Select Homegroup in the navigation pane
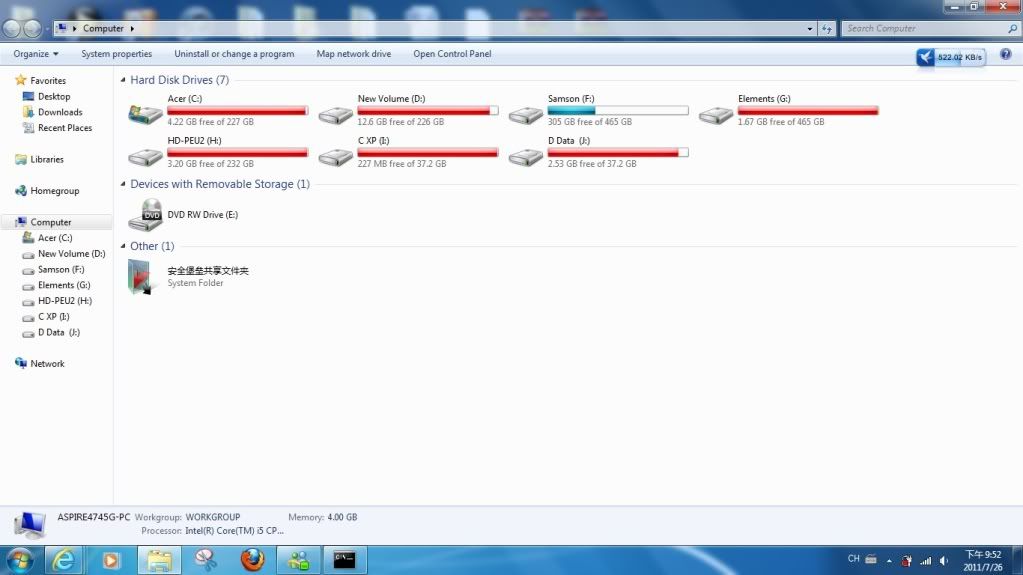 pyautogui.click(x=54, y=191)
